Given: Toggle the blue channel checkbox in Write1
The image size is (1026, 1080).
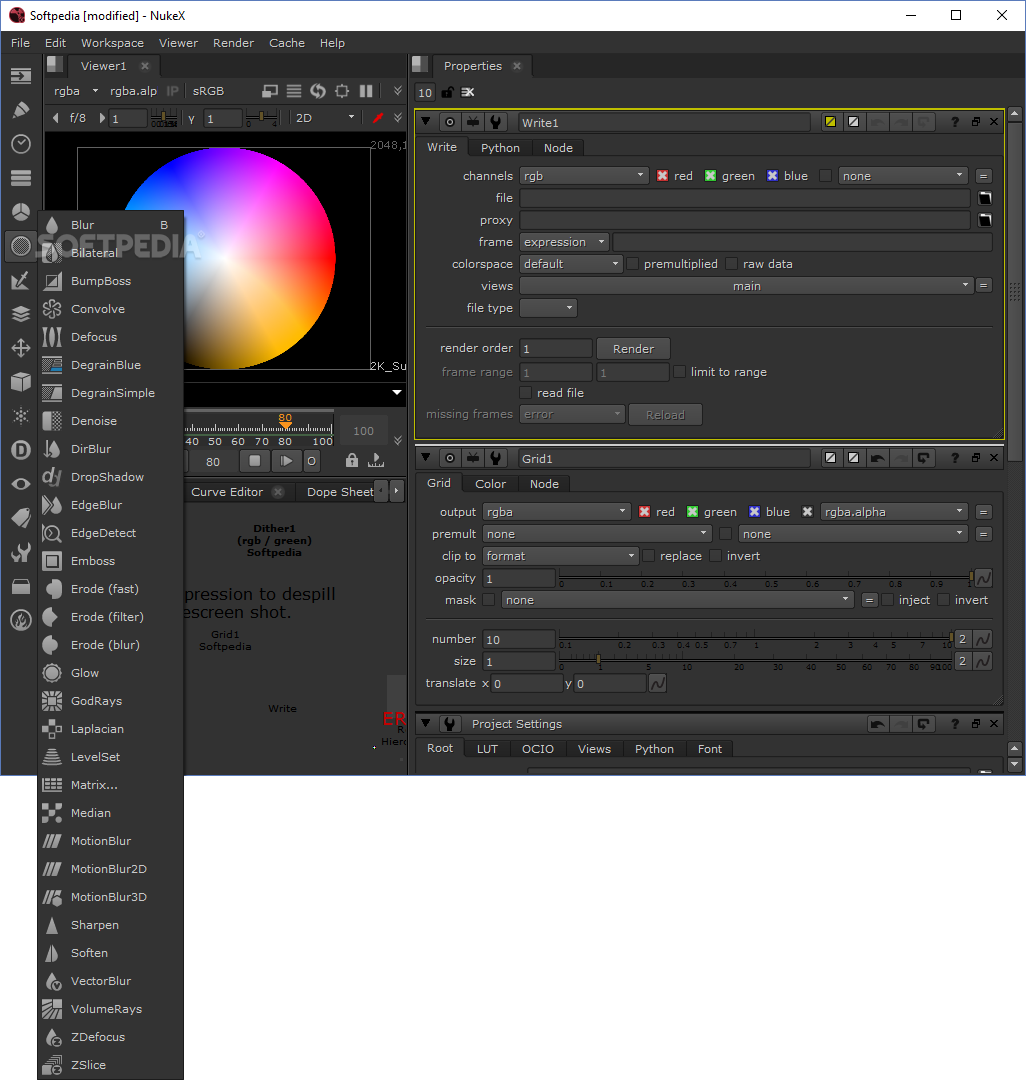Looking at the screenshot, I should [x=773, y=176].
